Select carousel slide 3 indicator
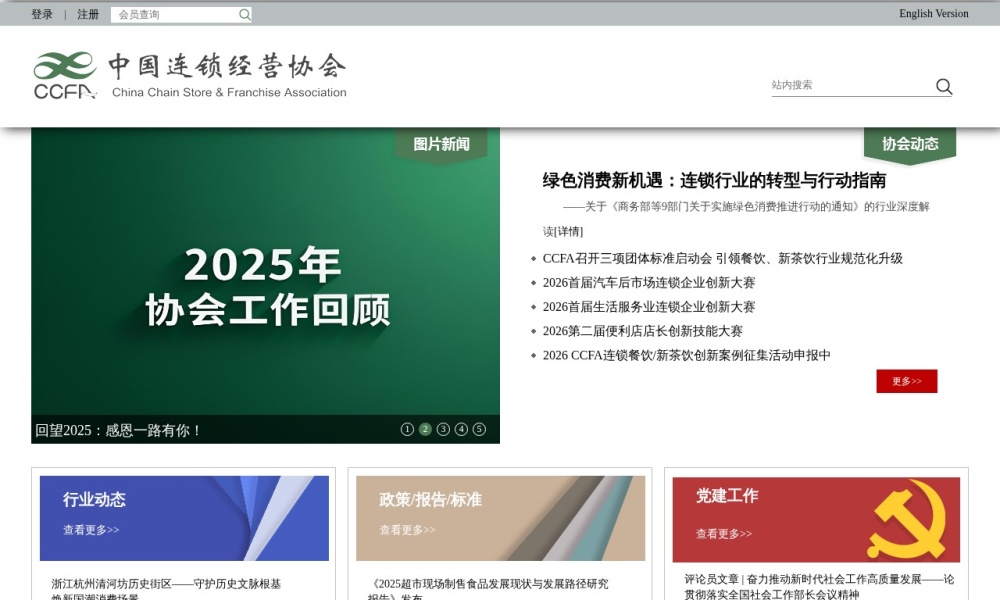Image resolution: width=1000 pixels, height=600 pixels. (x=442, y=428)
